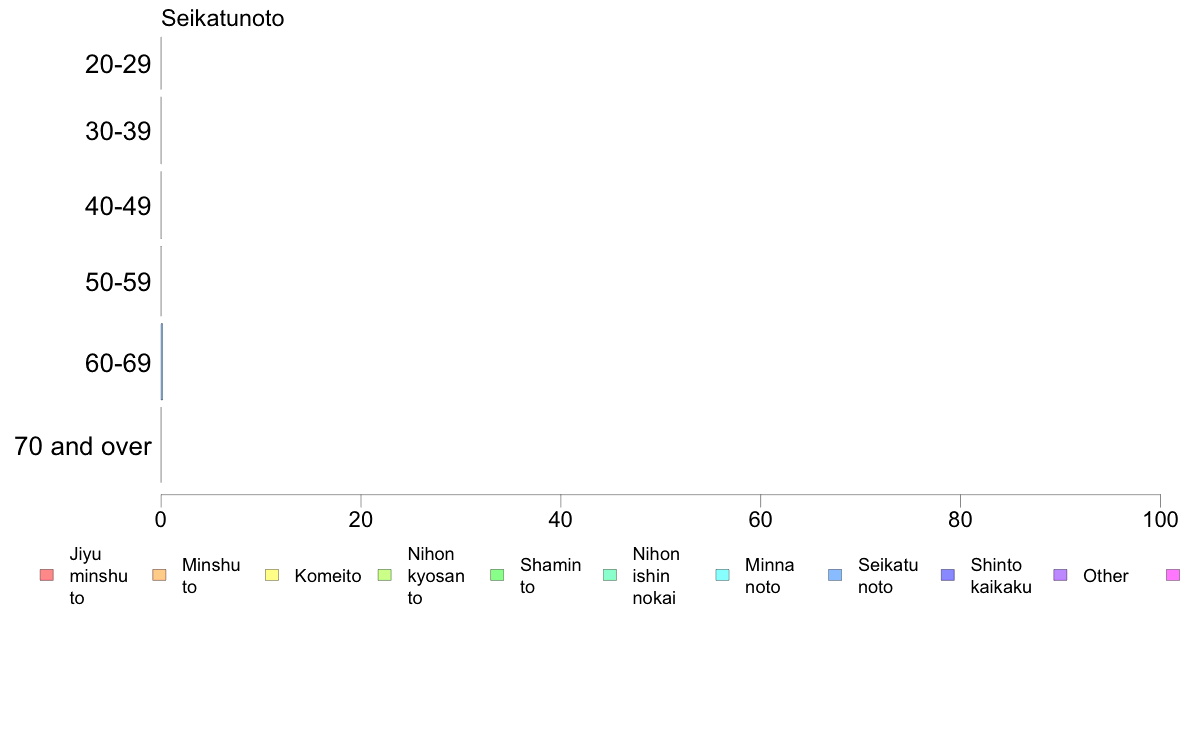Screen dimensions: 1188x736
Task: Click the Nihon kyosan to legend swatch
Action: pos(385,575)
